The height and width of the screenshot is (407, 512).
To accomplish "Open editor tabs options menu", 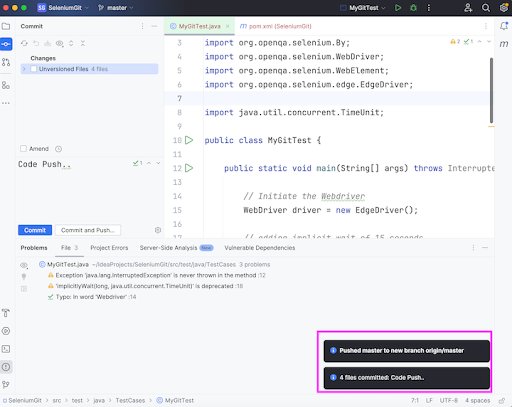I will pos(486,26).
